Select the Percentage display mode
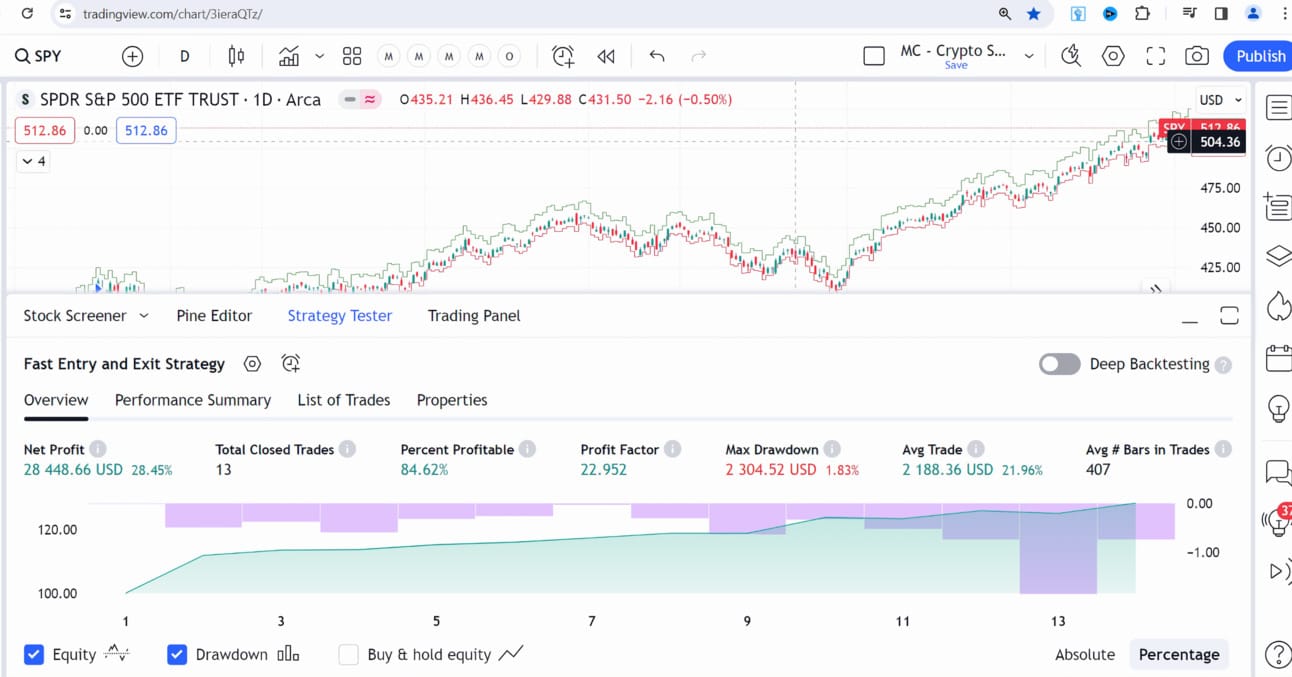 tap(1179, 655)
